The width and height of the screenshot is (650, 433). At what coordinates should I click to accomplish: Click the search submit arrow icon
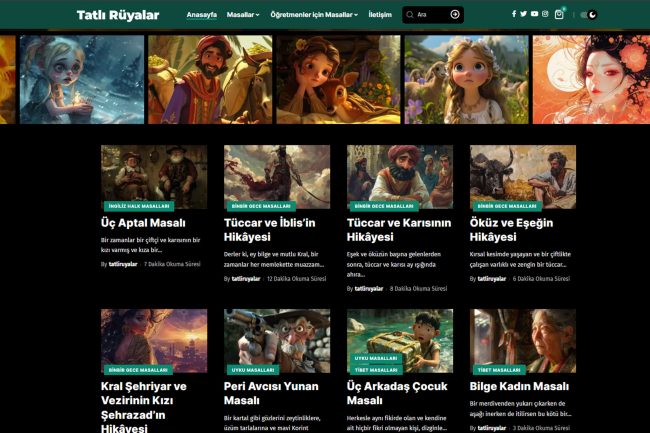(x=455, y=15)
